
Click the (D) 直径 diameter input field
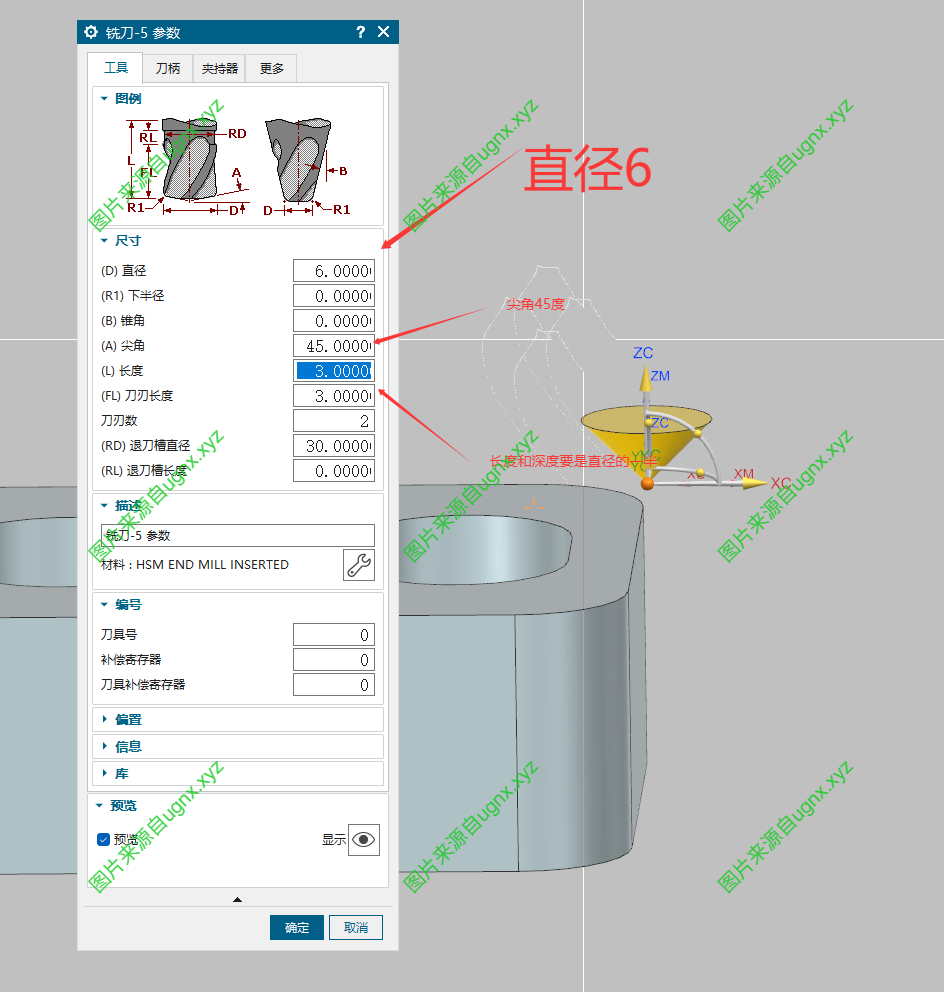[x=333, y=271]
